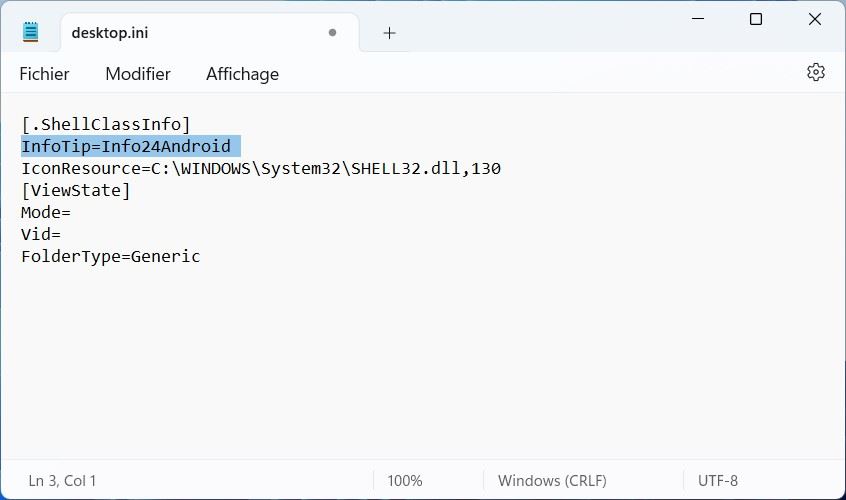
Task: Open the Settings gear icon
Action: point(815,72)
